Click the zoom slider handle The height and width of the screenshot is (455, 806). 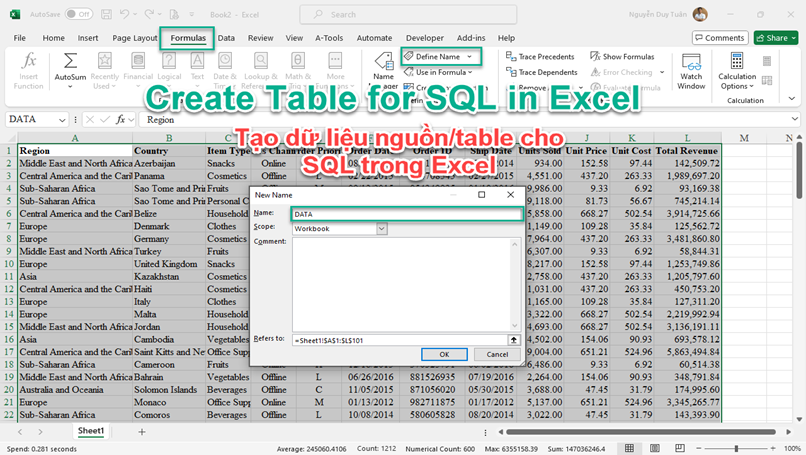(x=736, y=448)
